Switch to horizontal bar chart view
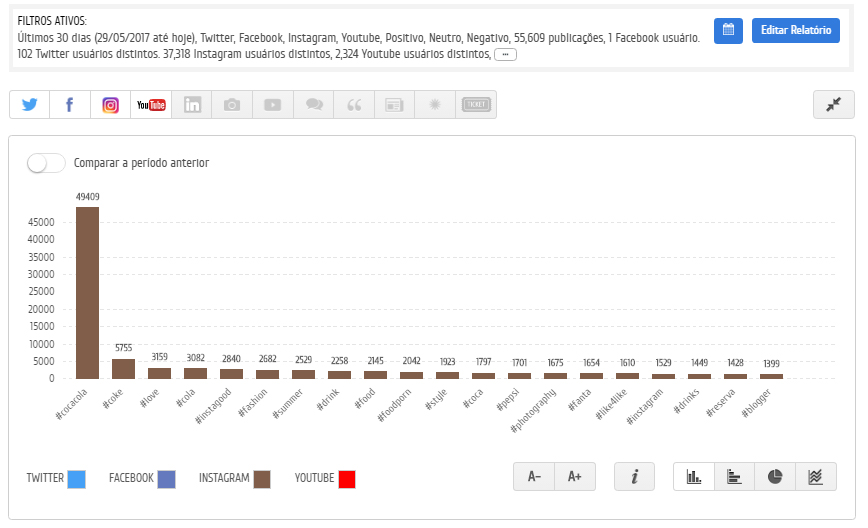Viewport: 868px width, 528px height. coord(735,477)
